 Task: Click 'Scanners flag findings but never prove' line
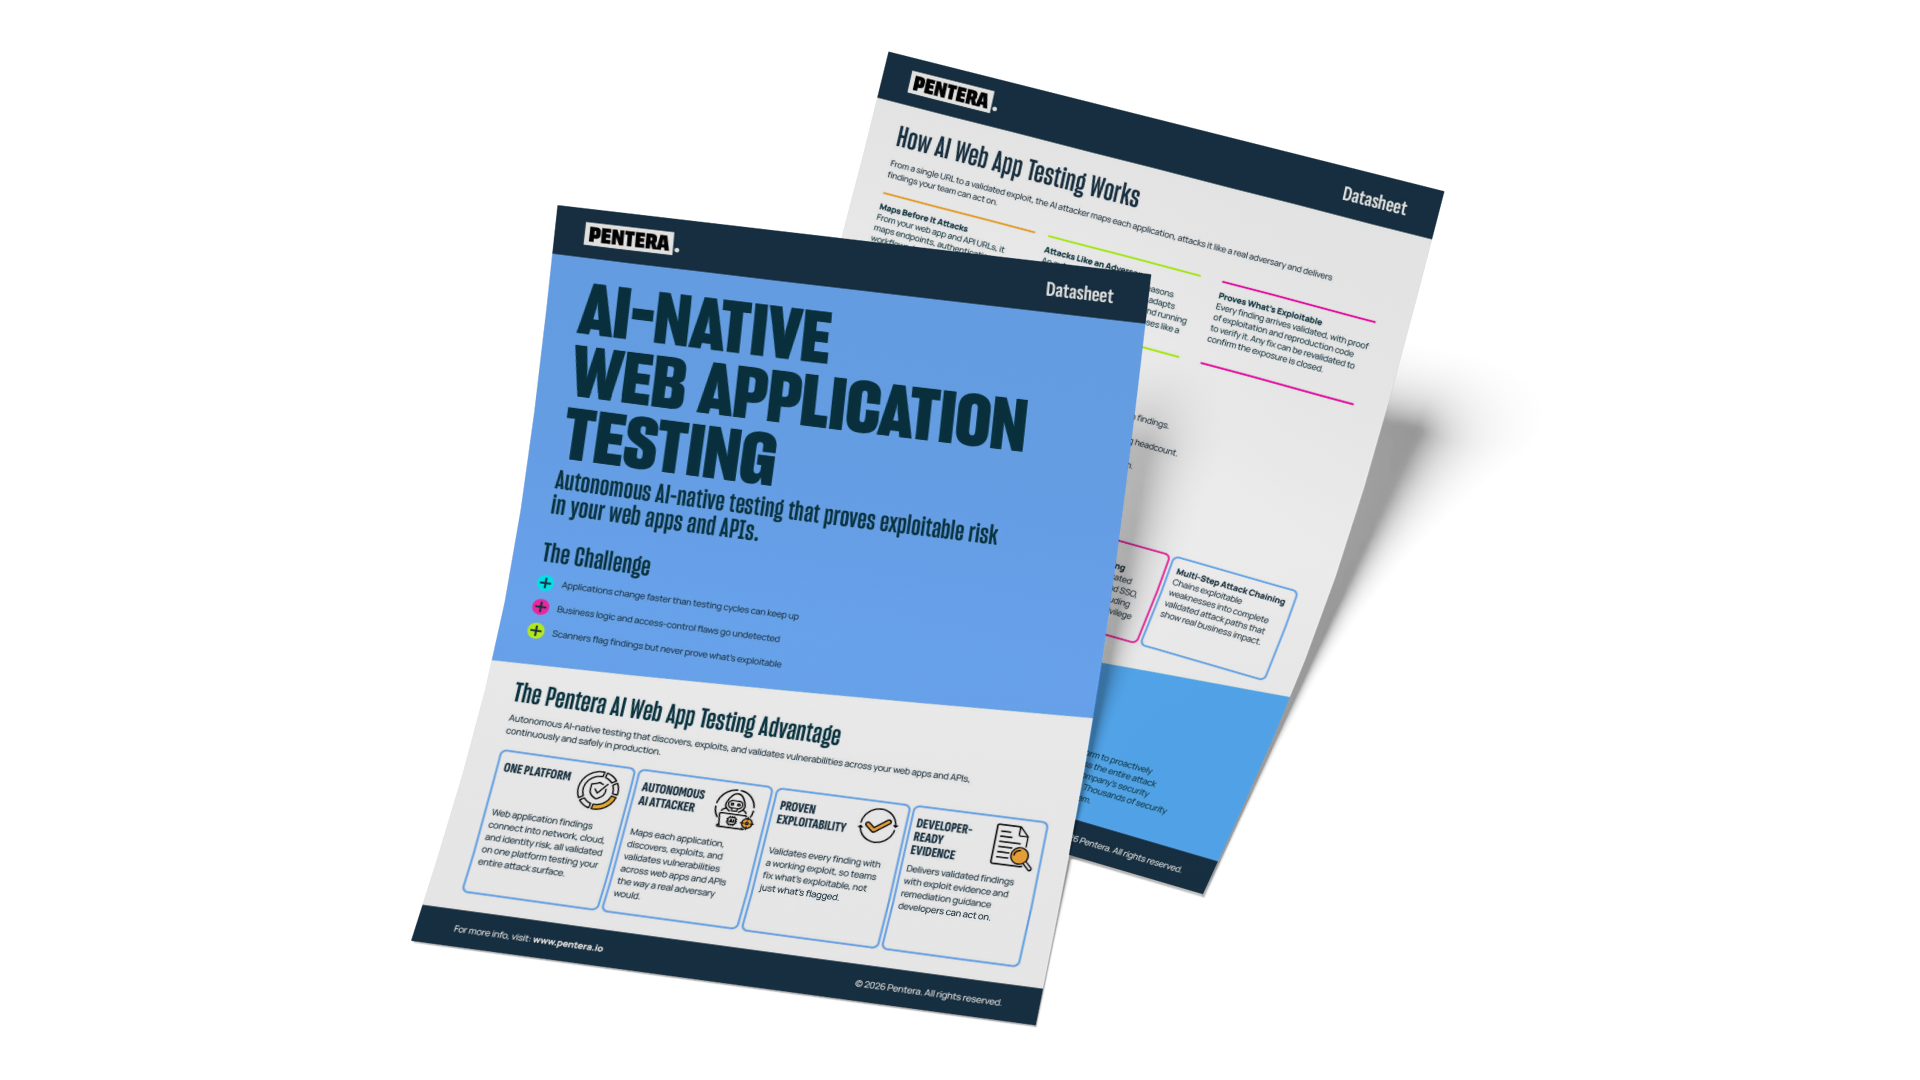(x=667, y=648)
